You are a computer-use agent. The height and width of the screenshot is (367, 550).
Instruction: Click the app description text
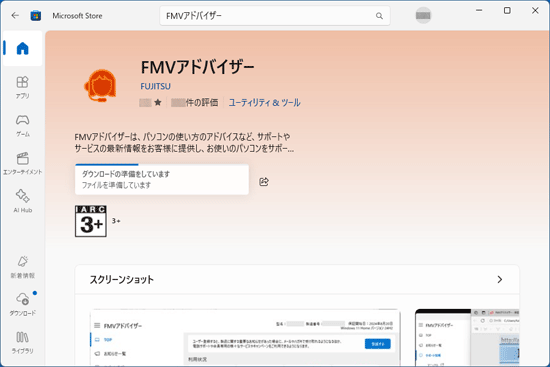click(184, 143)
